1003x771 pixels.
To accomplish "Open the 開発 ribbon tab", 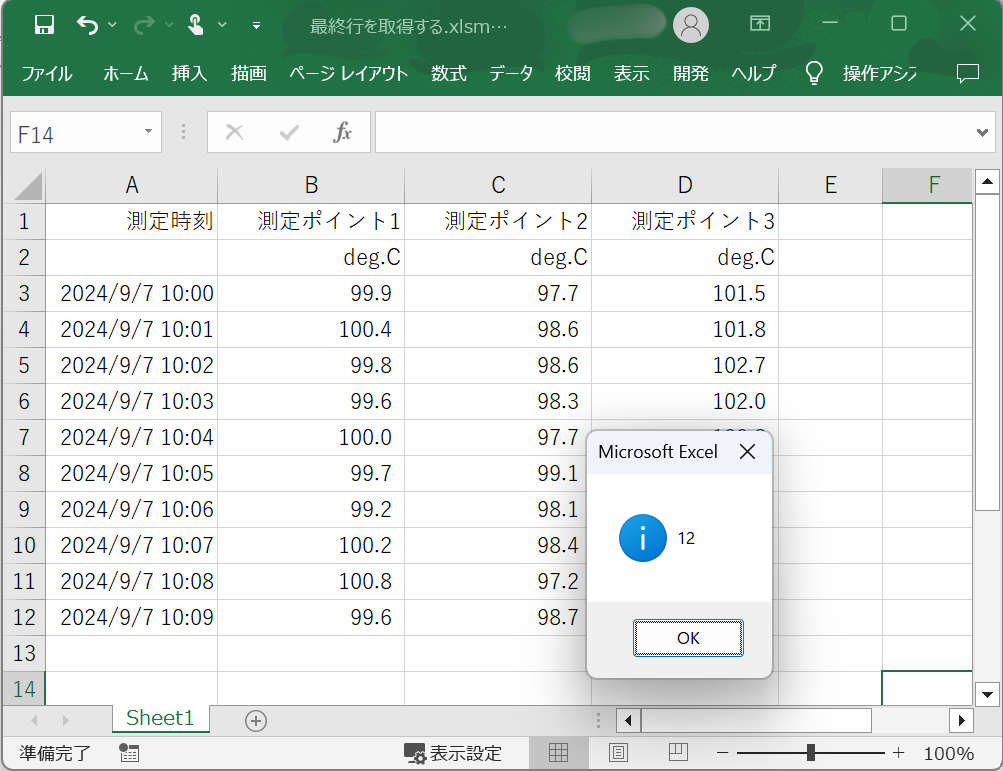I will pyautogui.click(x=691, y=74).
